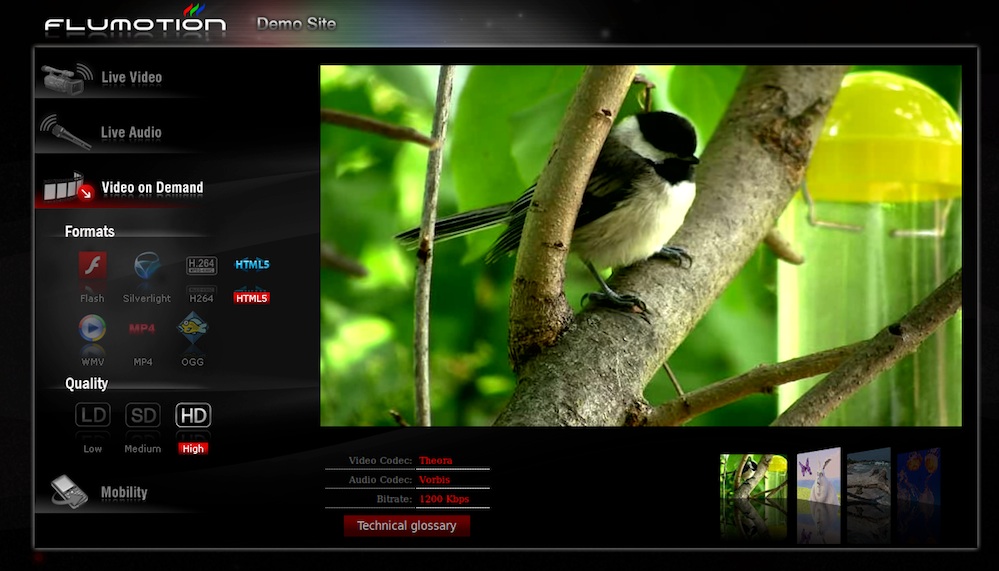Image resolution: width=999 pixels, height=571 pixels.
Task: Click the Flumotion logo
Action: 135,23
